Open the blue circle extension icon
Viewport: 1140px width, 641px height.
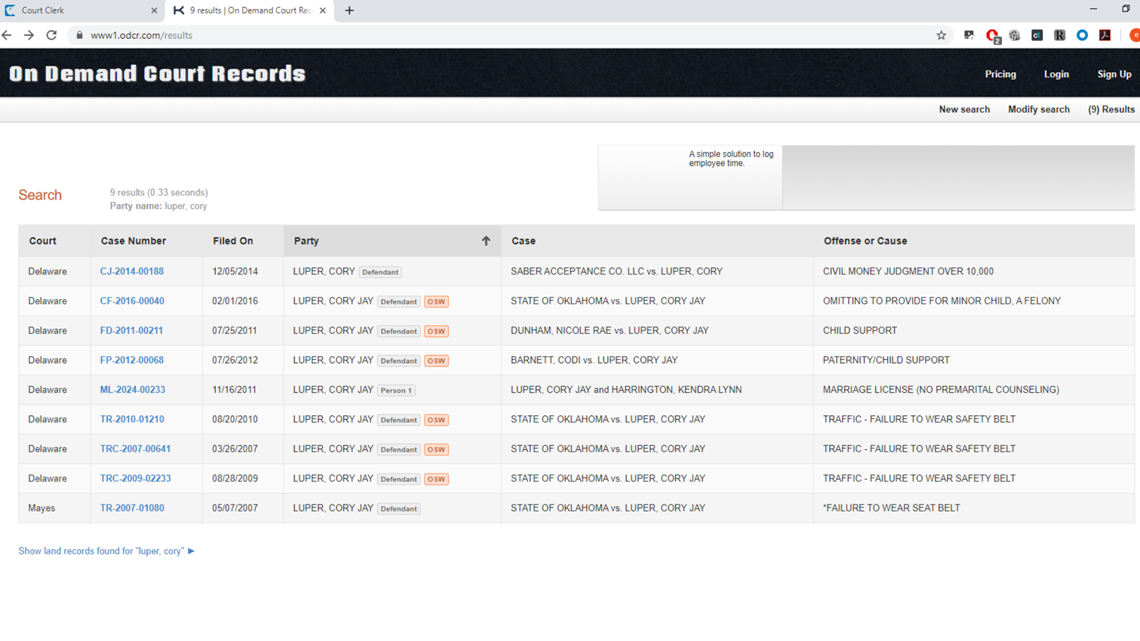coord(1083,35)
